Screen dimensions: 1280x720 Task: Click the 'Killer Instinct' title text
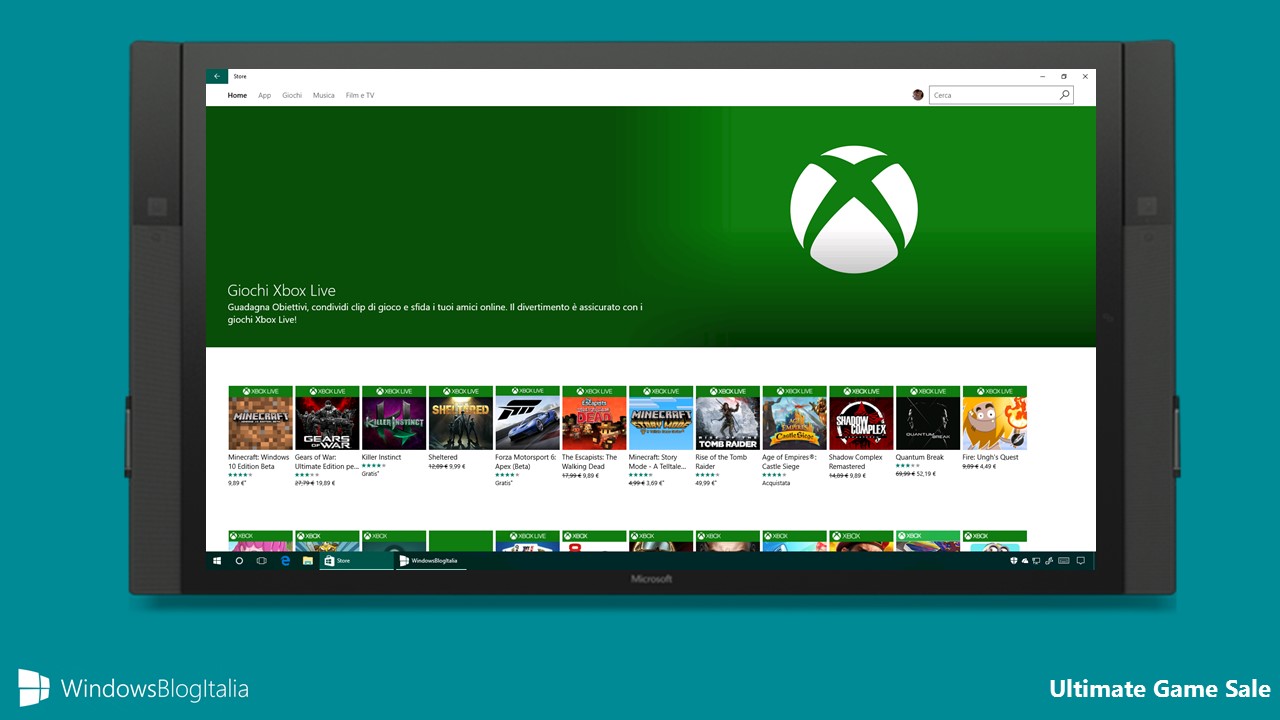click(x=381, y=457)
